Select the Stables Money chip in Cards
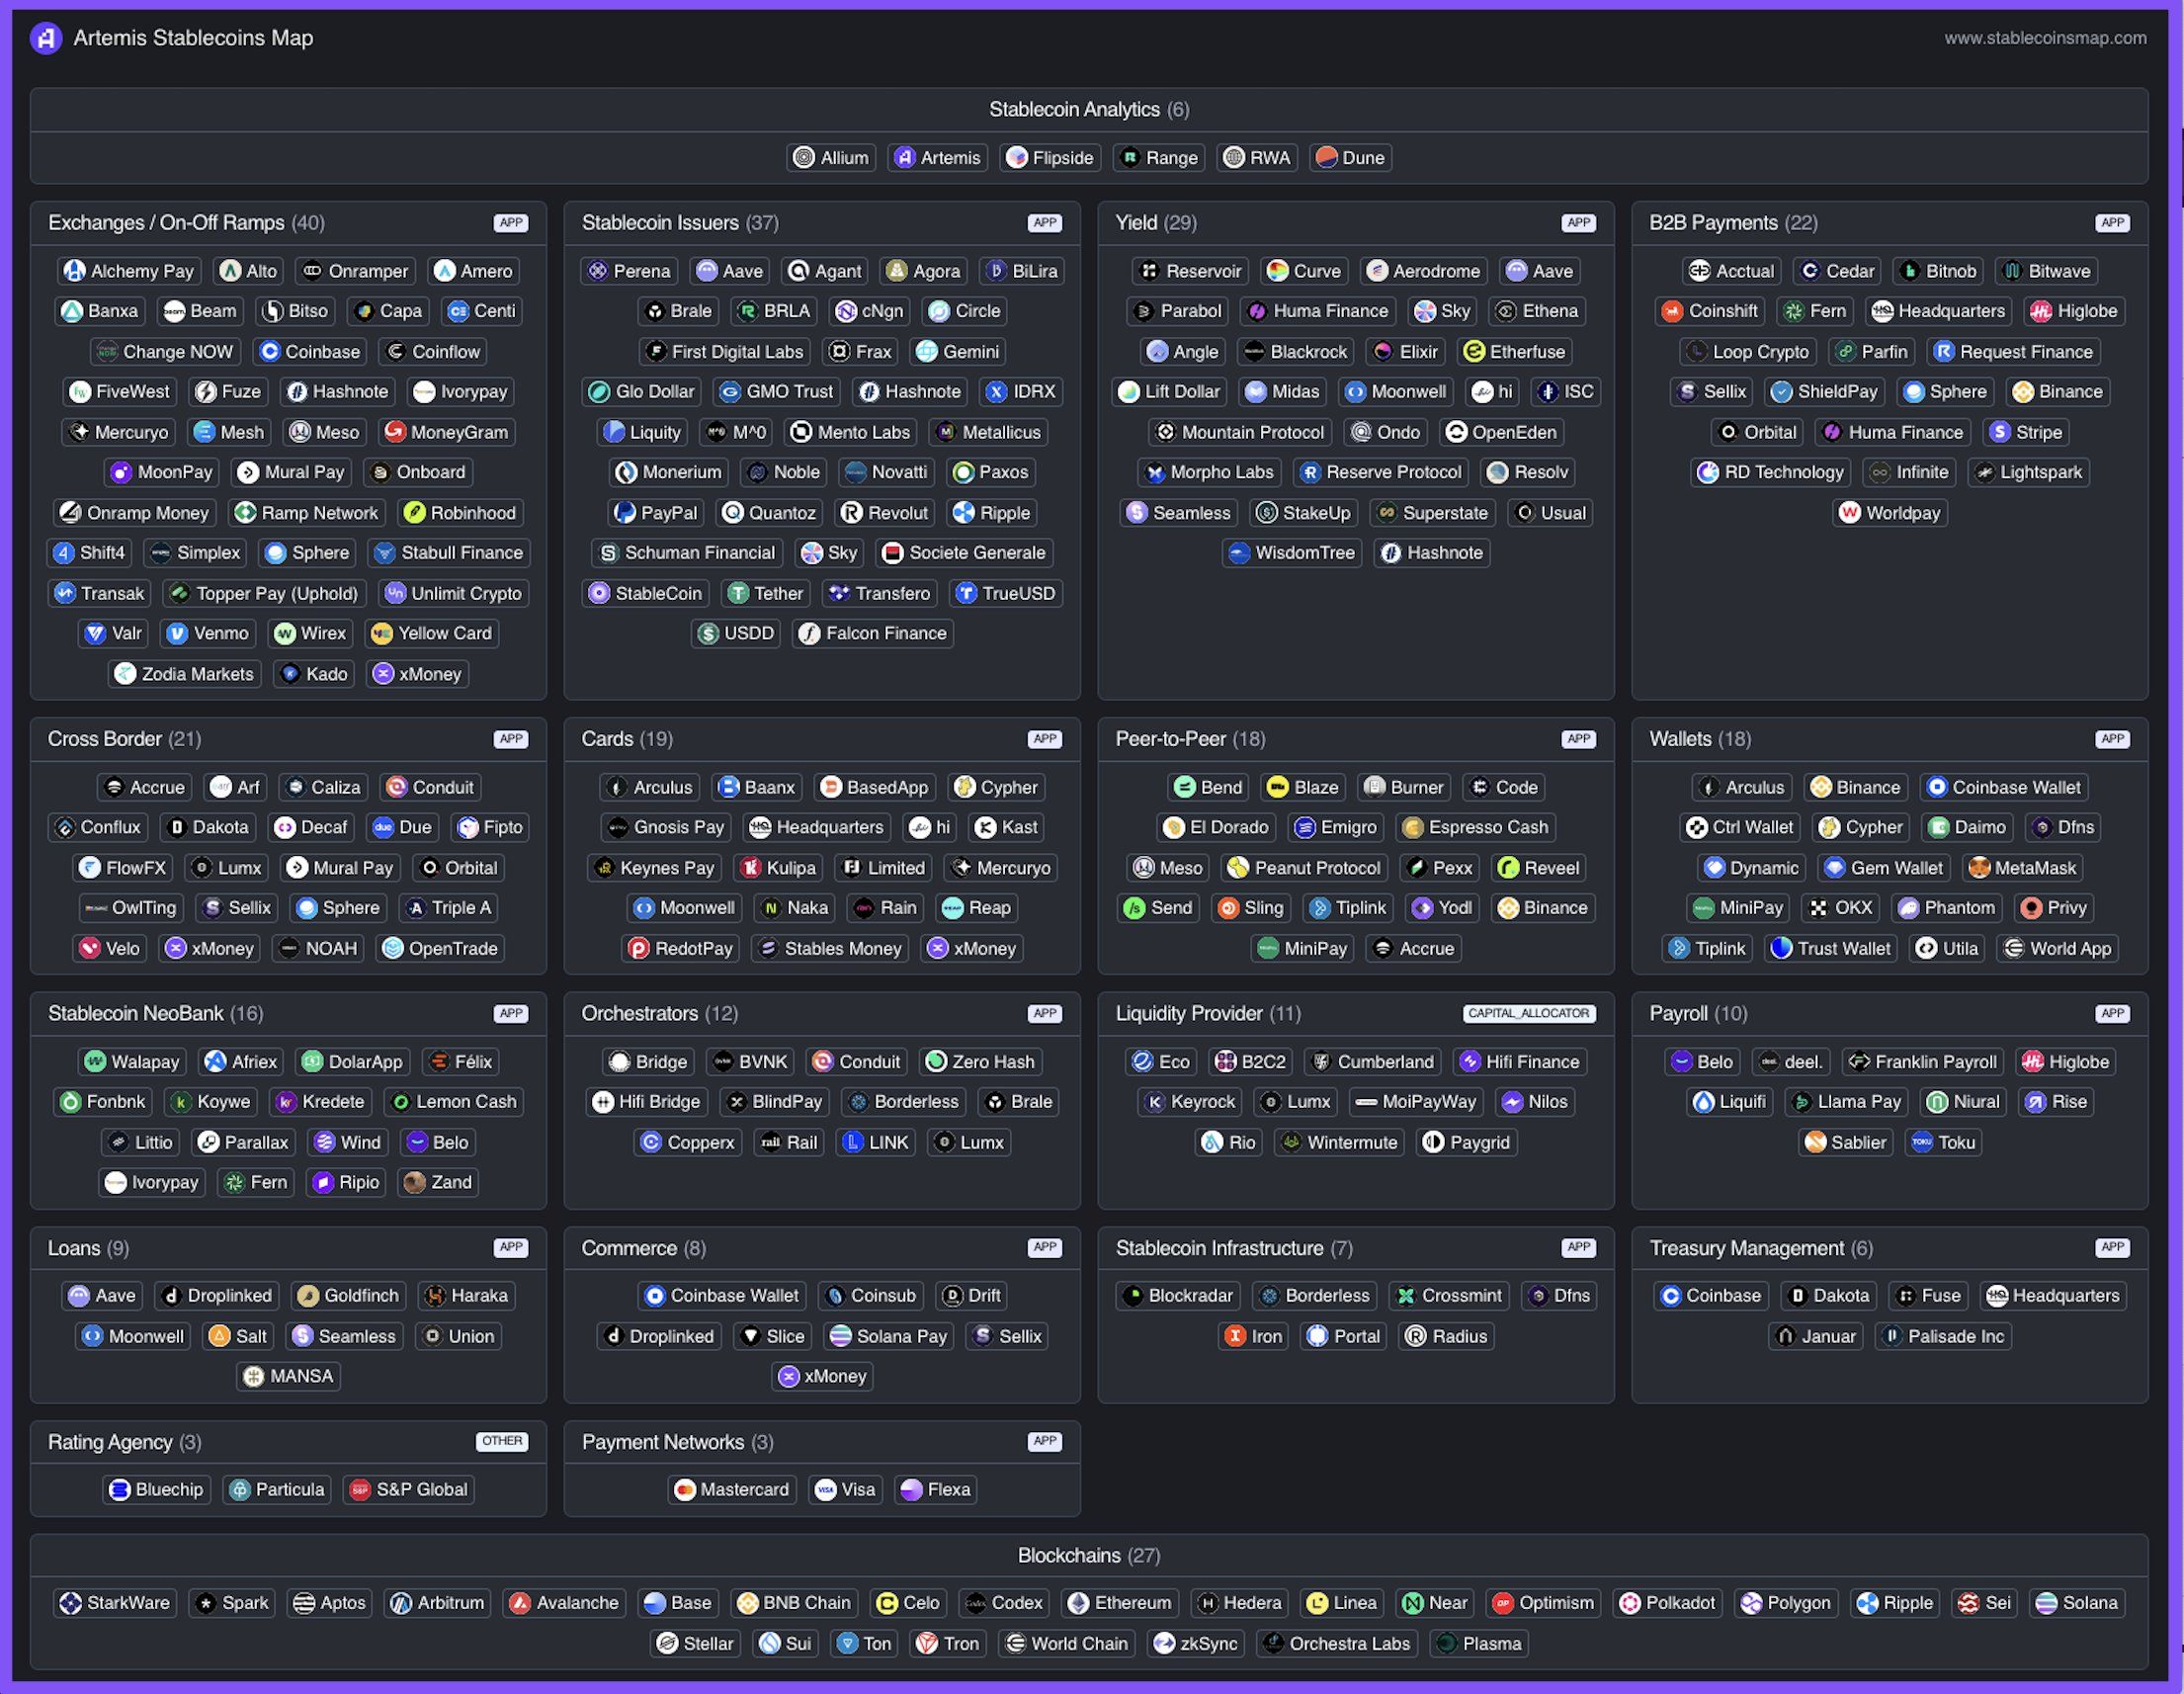2184x1694 pixels. [x=830, y=948]
